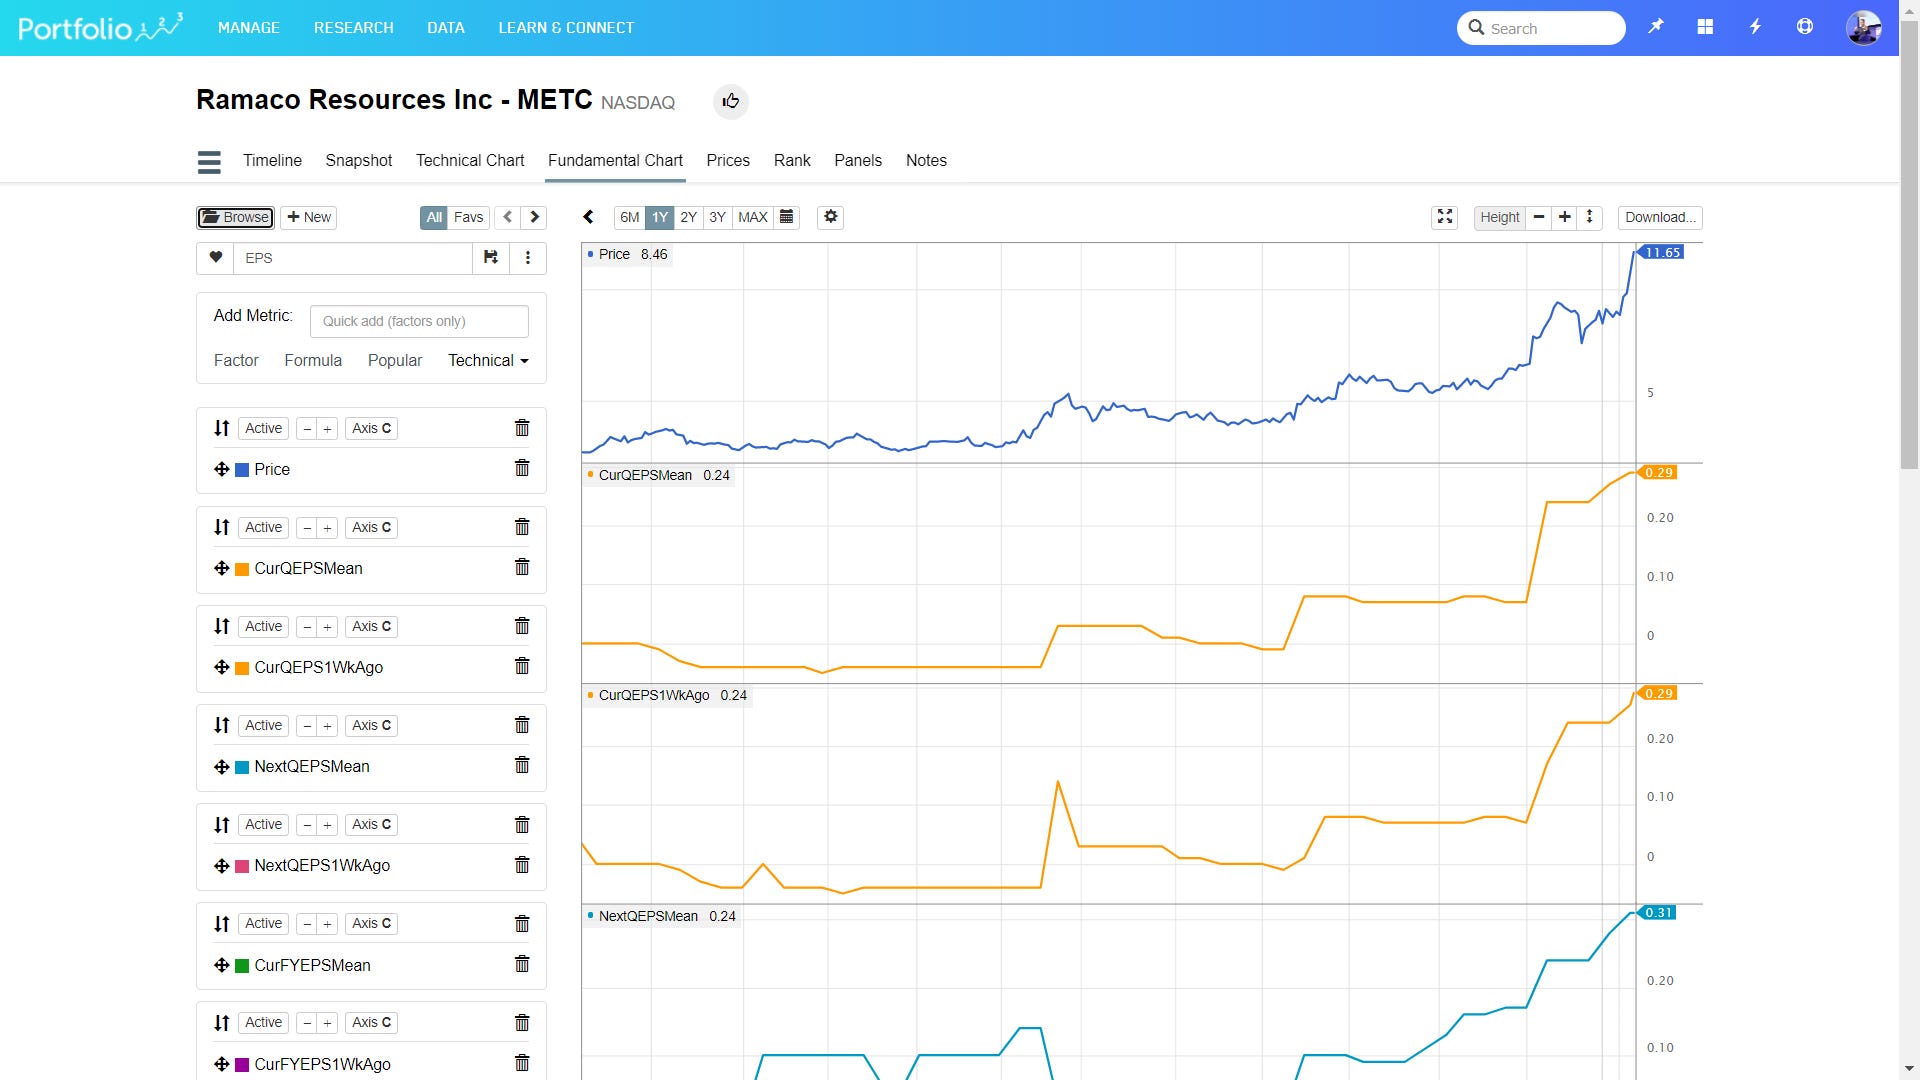Open the MANAGE menu
Viewport: 1920px width, 1080px height.
coord(249,27)
